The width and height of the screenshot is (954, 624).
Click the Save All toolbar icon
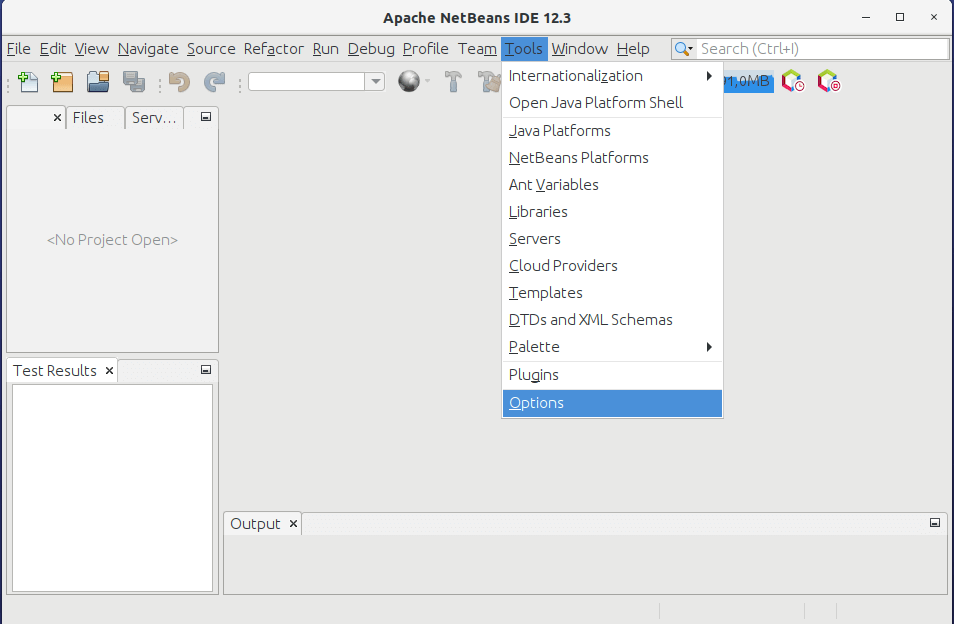(134, 81)
